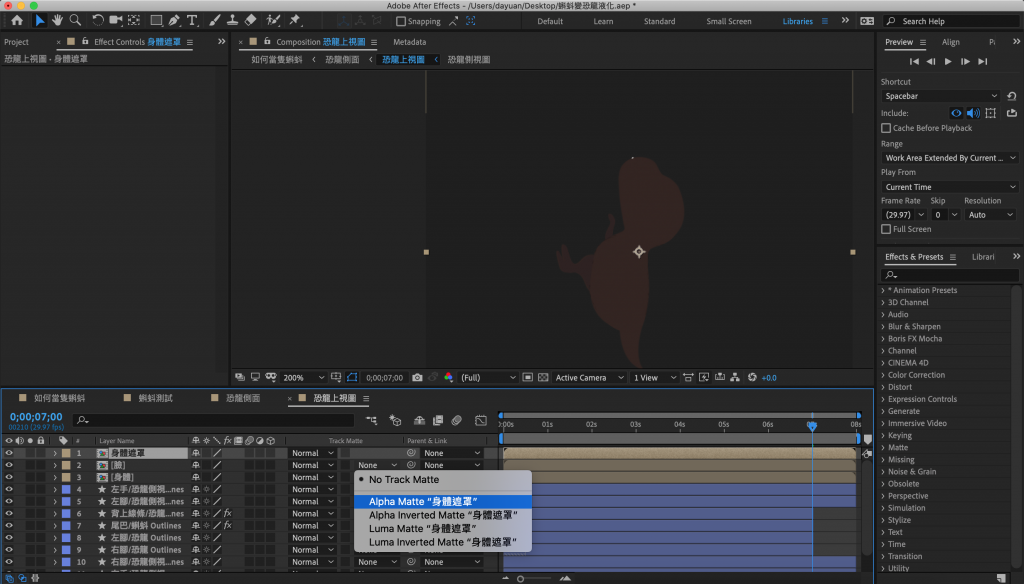Hide layer 7 尾巴/蝌蚪 Outlines eye icon
The image size is (1024, 584).
pos(8,525)
